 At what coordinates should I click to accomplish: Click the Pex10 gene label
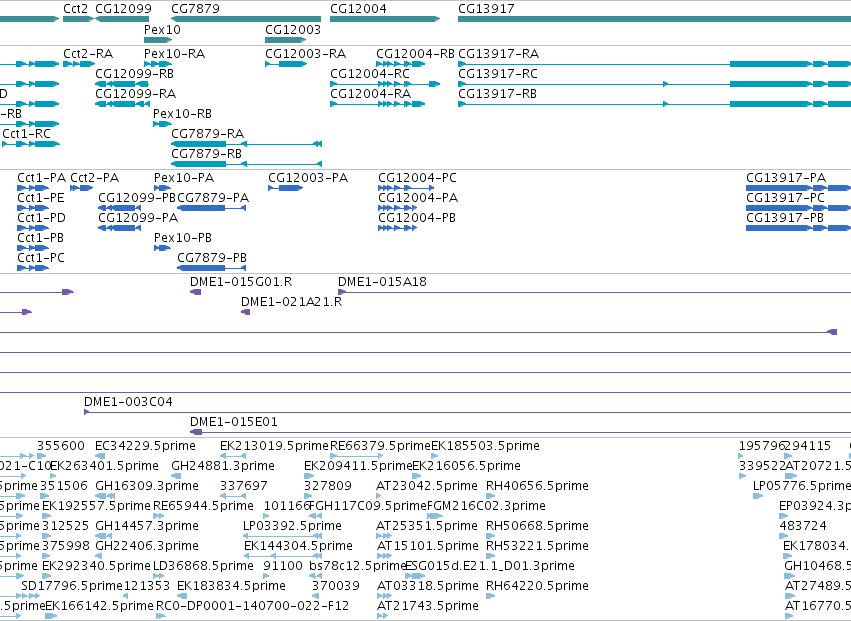(x=162, y=29)
